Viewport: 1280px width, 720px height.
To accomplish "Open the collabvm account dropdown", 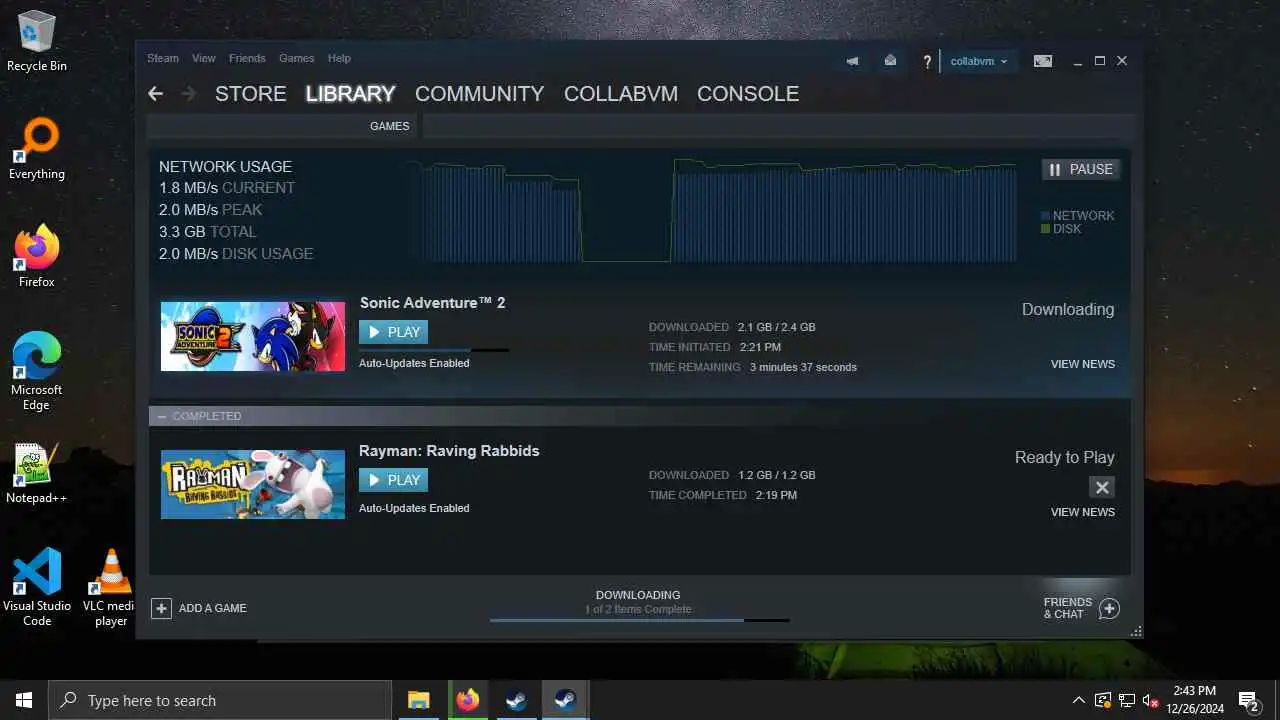I will click(979, 61).
